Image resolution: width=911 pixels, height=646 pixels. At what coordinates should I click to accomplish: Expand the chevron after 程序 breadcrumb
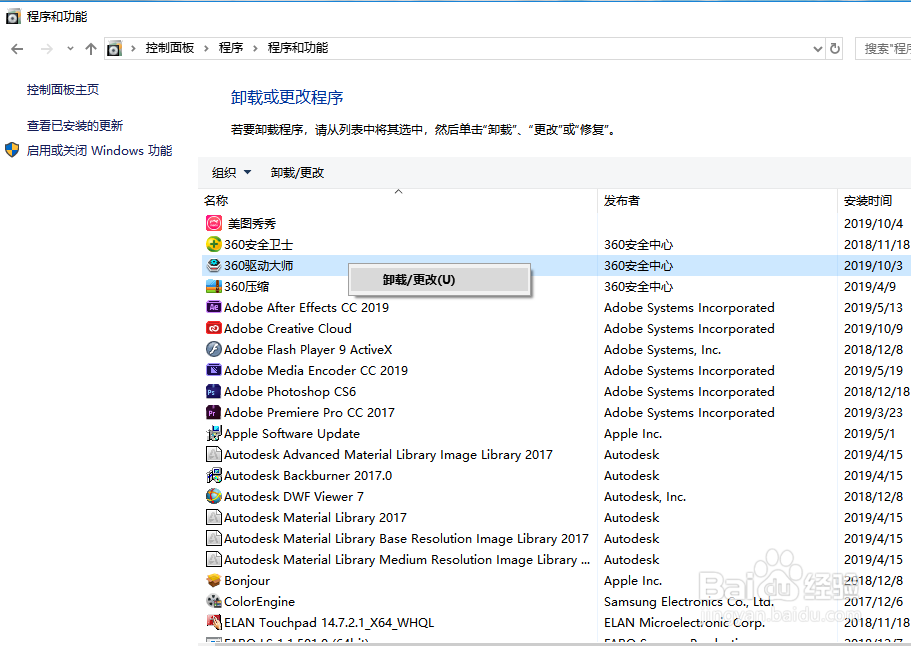point(255,48)
